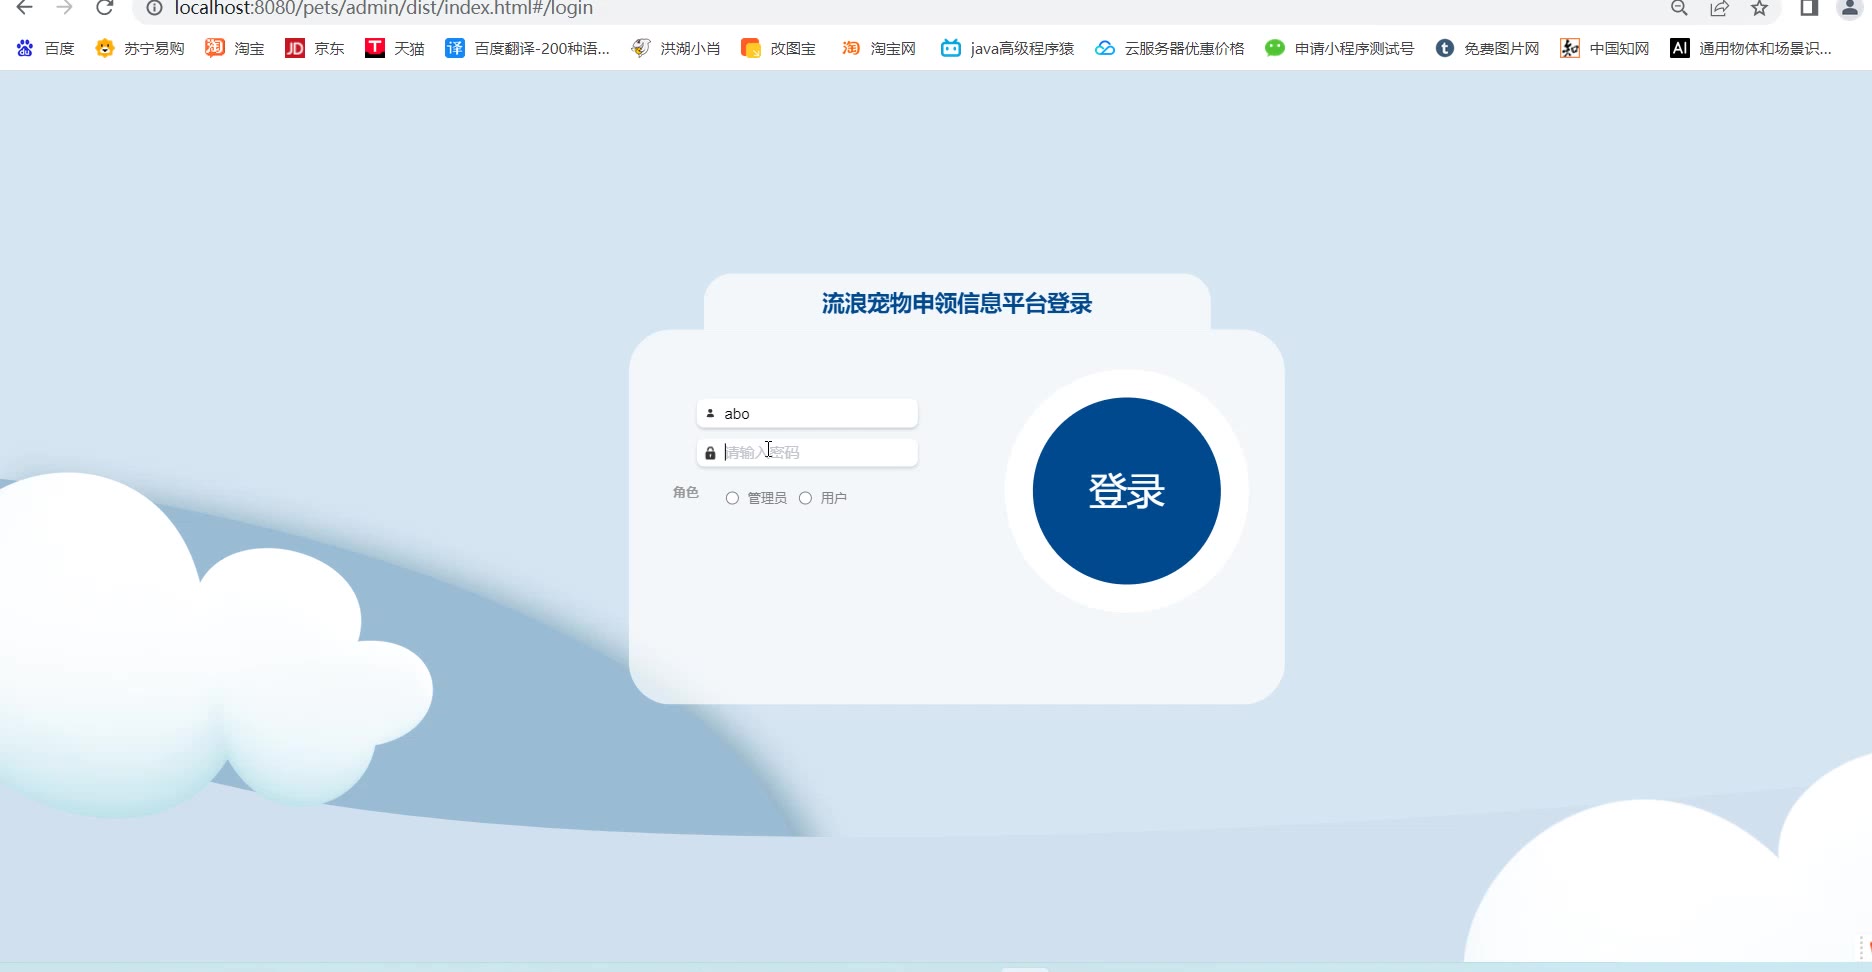Open the 淘宝网 bookmark
Screen dimensions: 1872x972
pyautogui.click(x=879, y=48)
